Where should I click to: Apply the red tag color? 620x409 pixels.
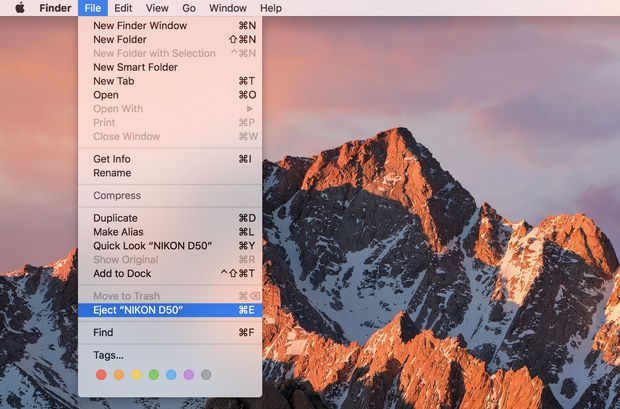point(100,375)
